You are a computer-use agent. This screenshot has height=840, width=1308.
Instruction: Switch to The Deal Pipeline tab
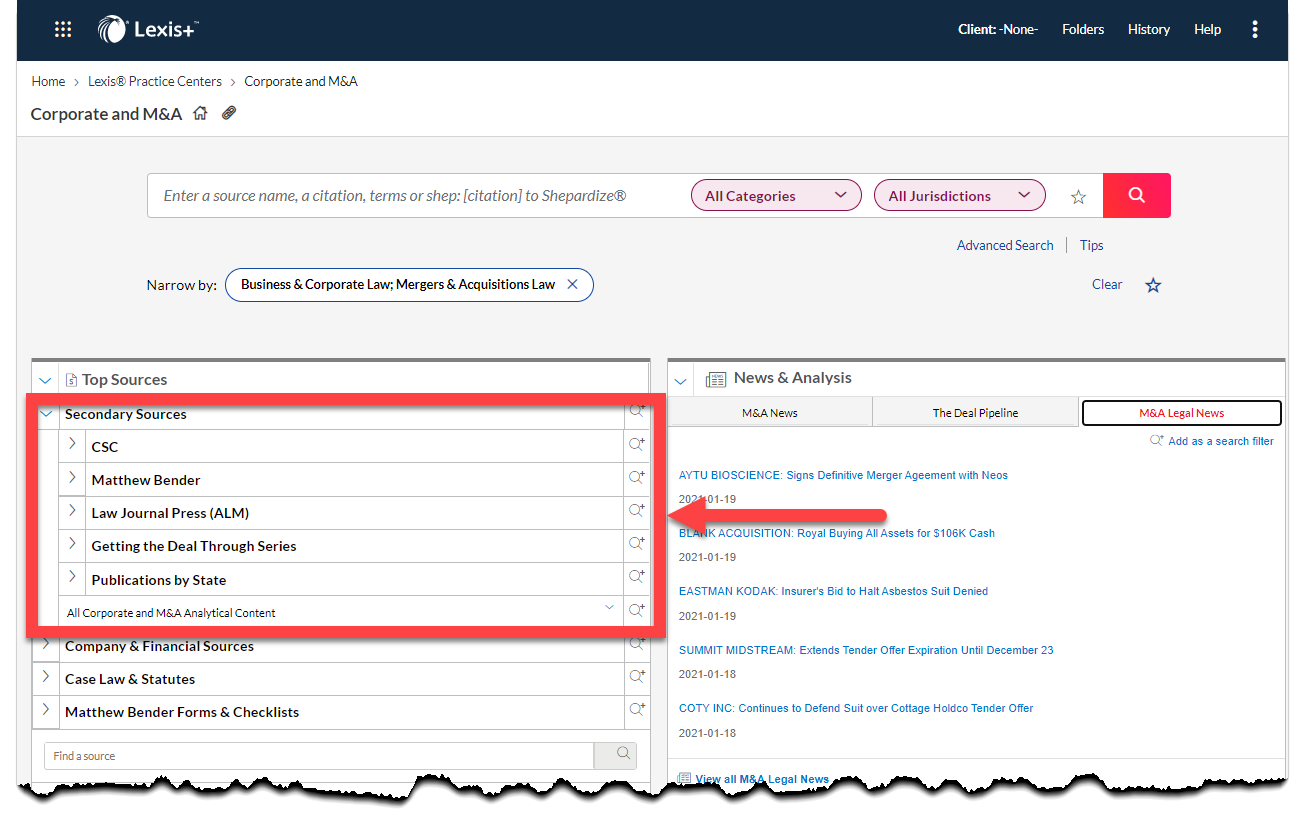point(976,412)
